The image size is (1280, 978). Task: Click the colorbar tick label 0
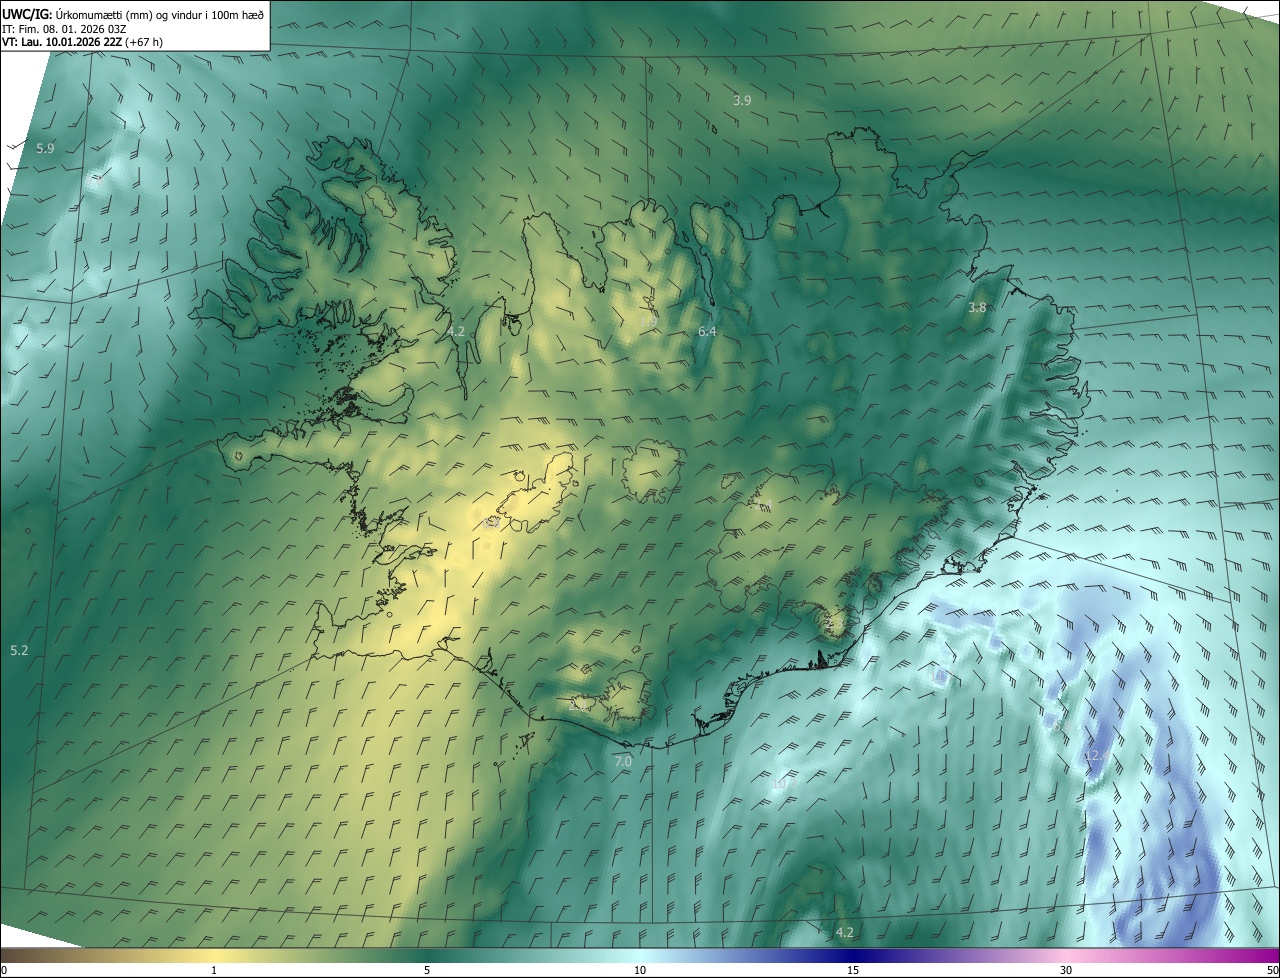[3, 970]
